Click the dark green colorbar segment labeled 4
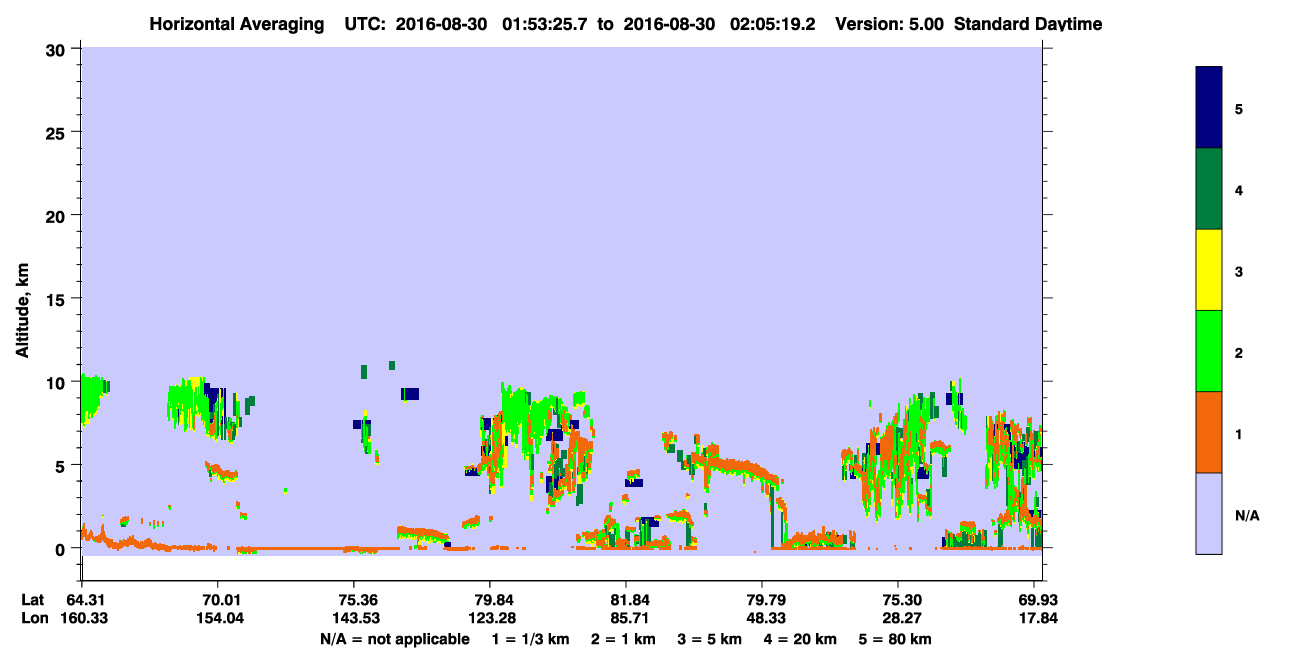This screenshot has height=667, width=1300. [1209, 189]
